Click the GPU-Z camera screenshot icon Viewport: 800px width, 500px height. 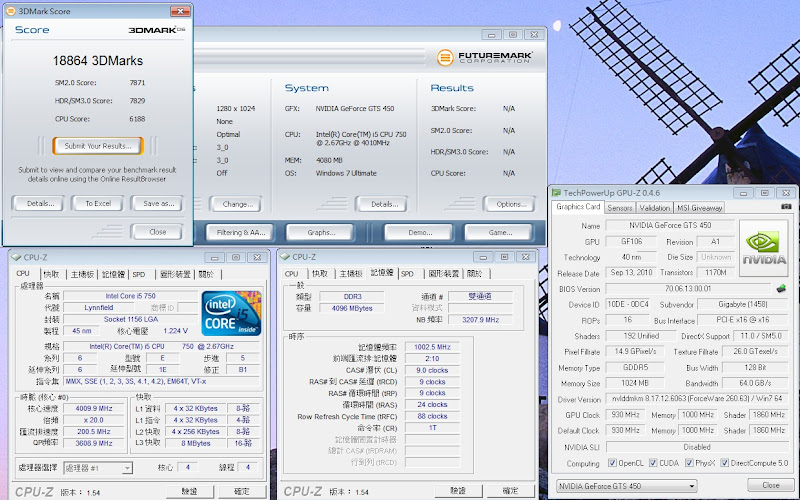click(786, 207)
